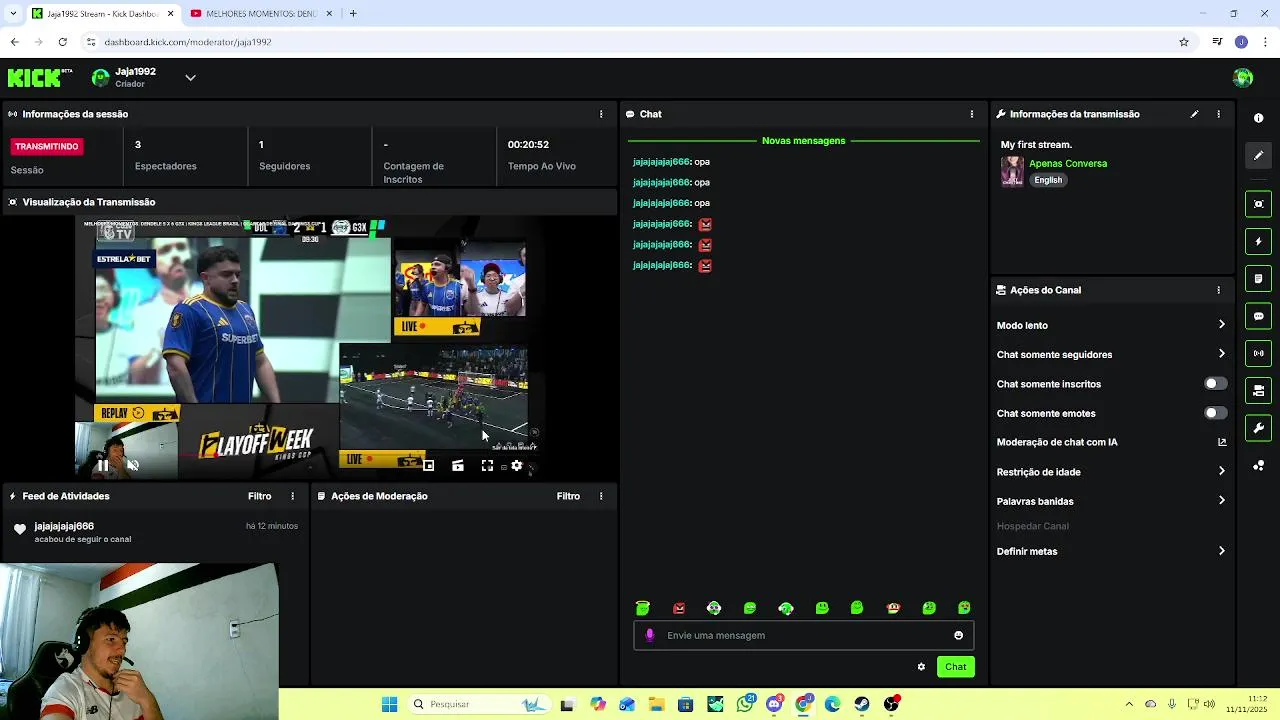The width and height of the screenshot is (1280, 720).
Task: Enable Chat somente inscritos switch
Action: click(x=1216, y=384)
